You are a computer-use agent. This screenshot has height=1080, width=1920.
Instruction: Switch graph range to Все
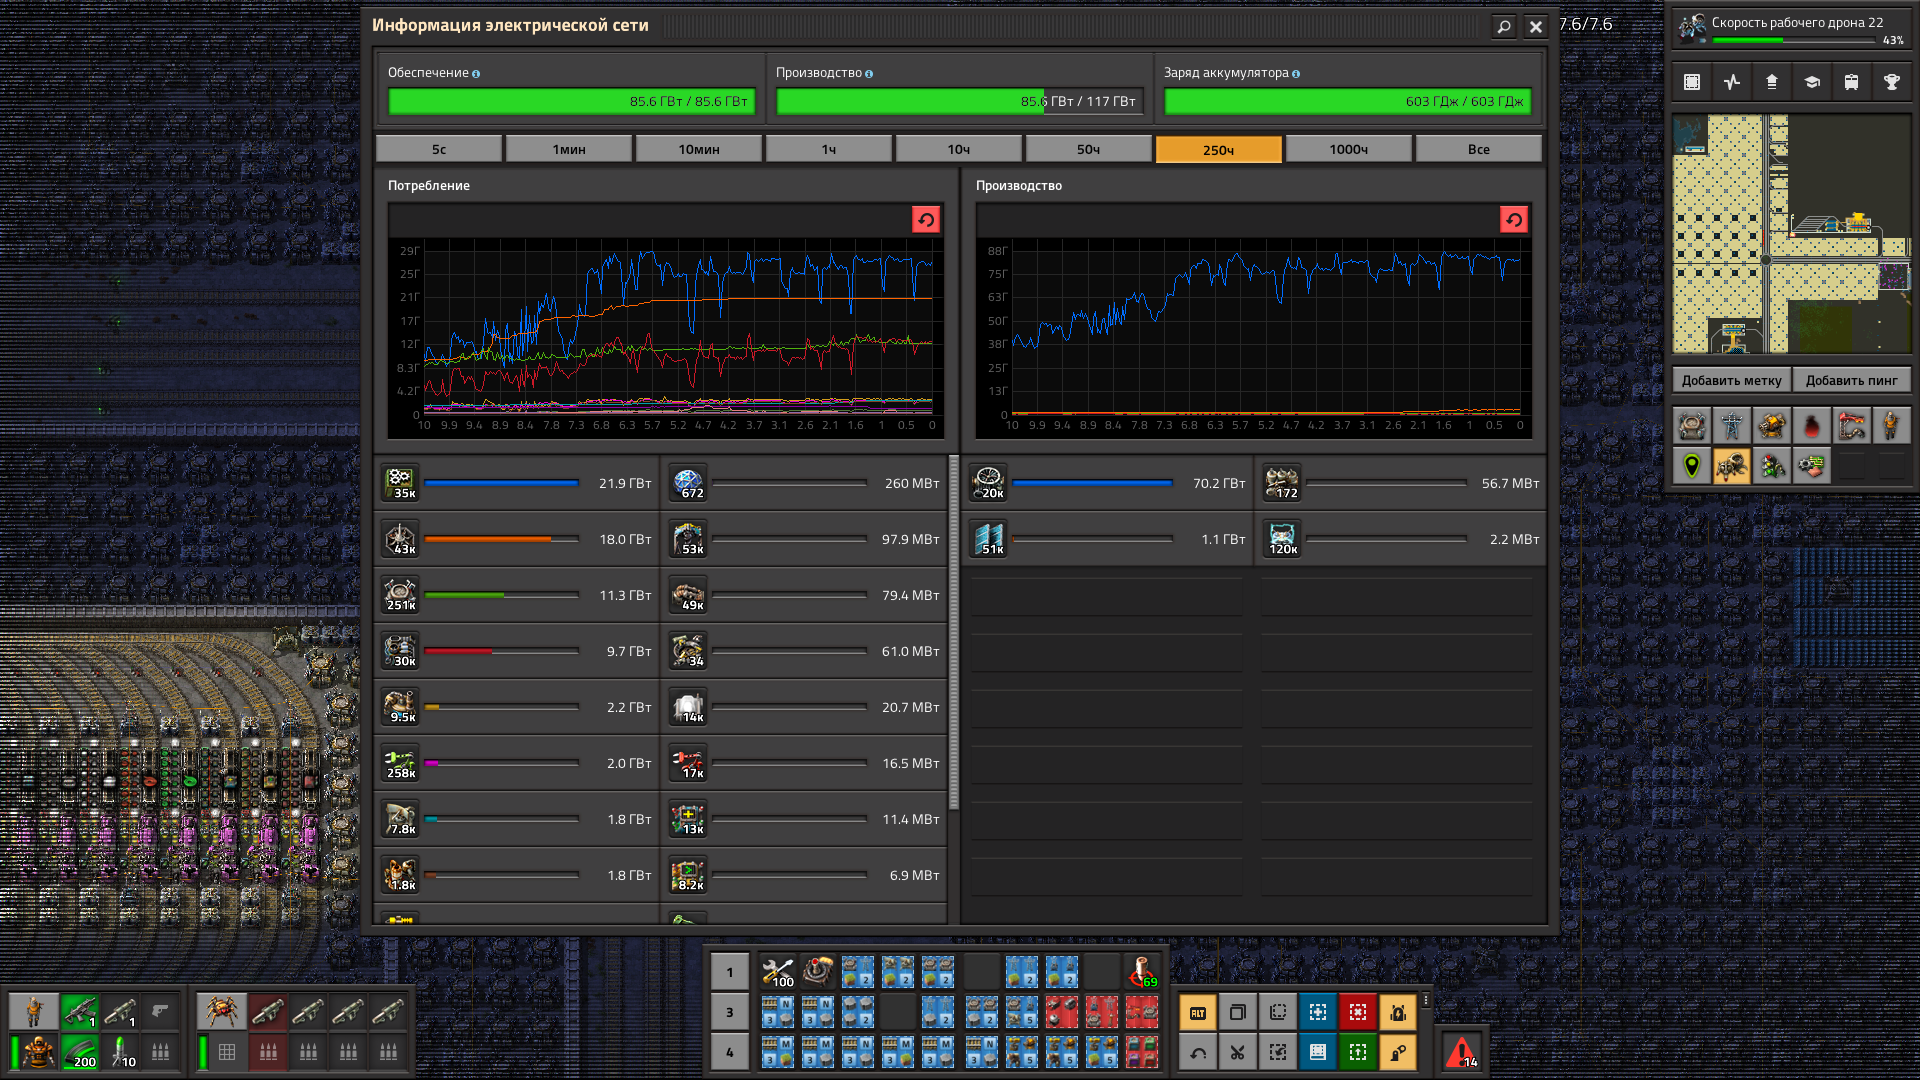(x=1479, y=149)
